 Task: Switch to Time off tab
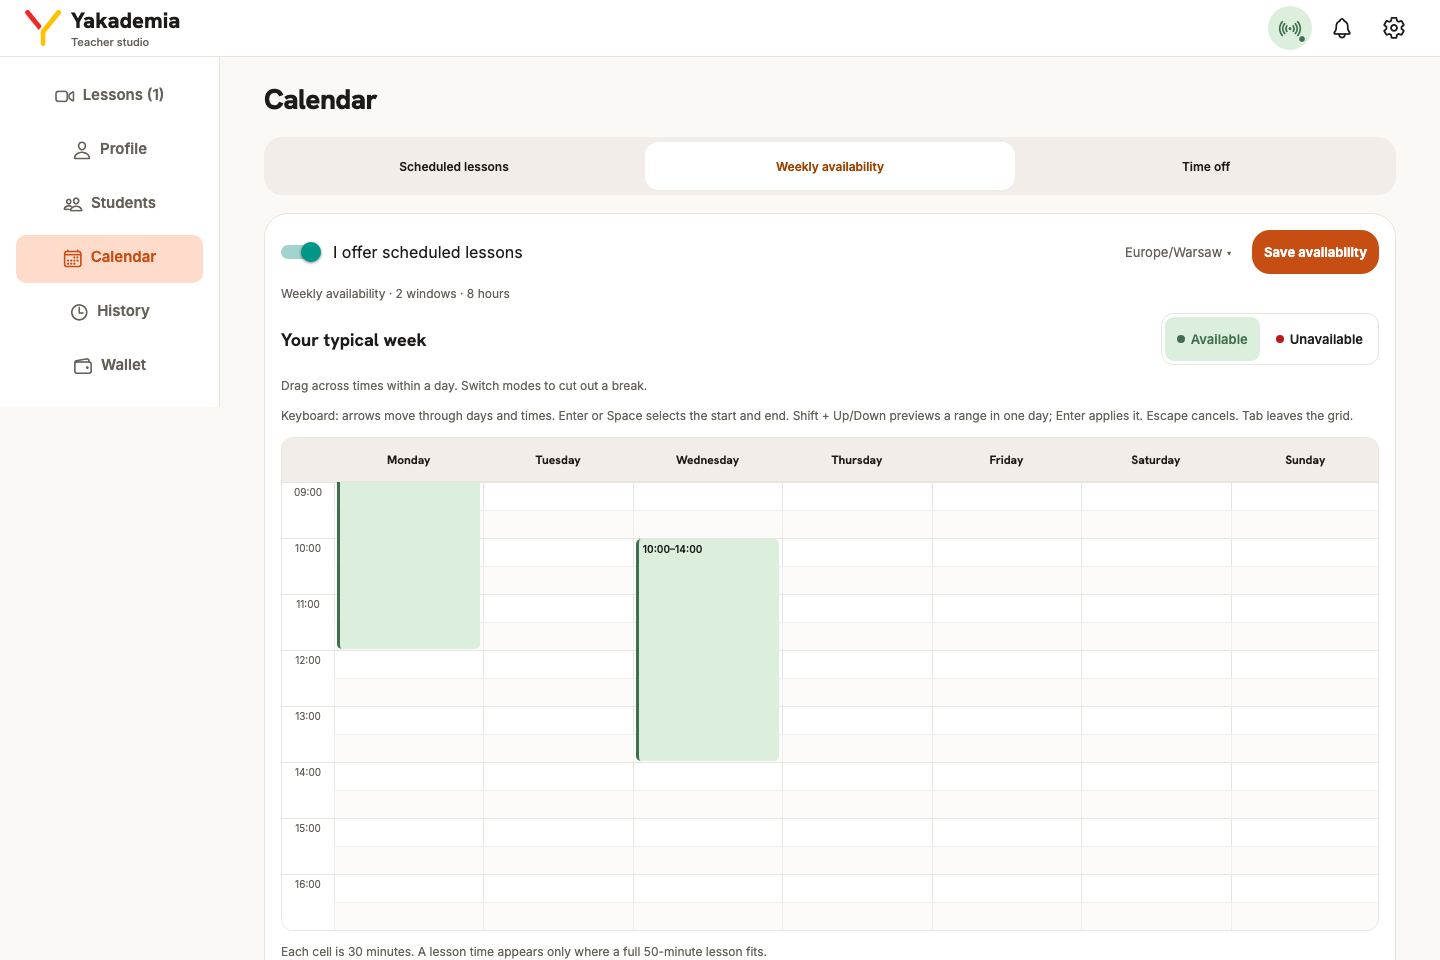pos(1206,166)
